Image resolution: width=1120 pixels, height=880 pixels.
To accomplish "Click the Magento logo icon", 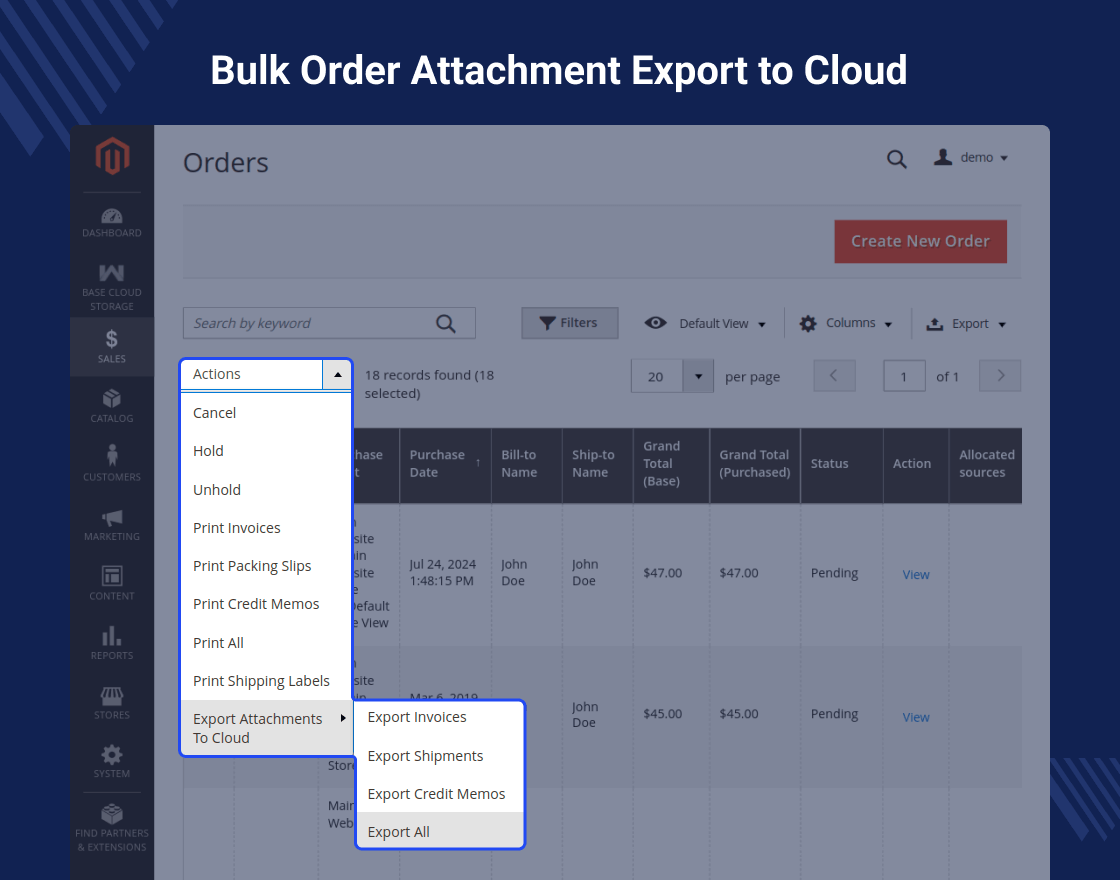I will pos(112,158).
